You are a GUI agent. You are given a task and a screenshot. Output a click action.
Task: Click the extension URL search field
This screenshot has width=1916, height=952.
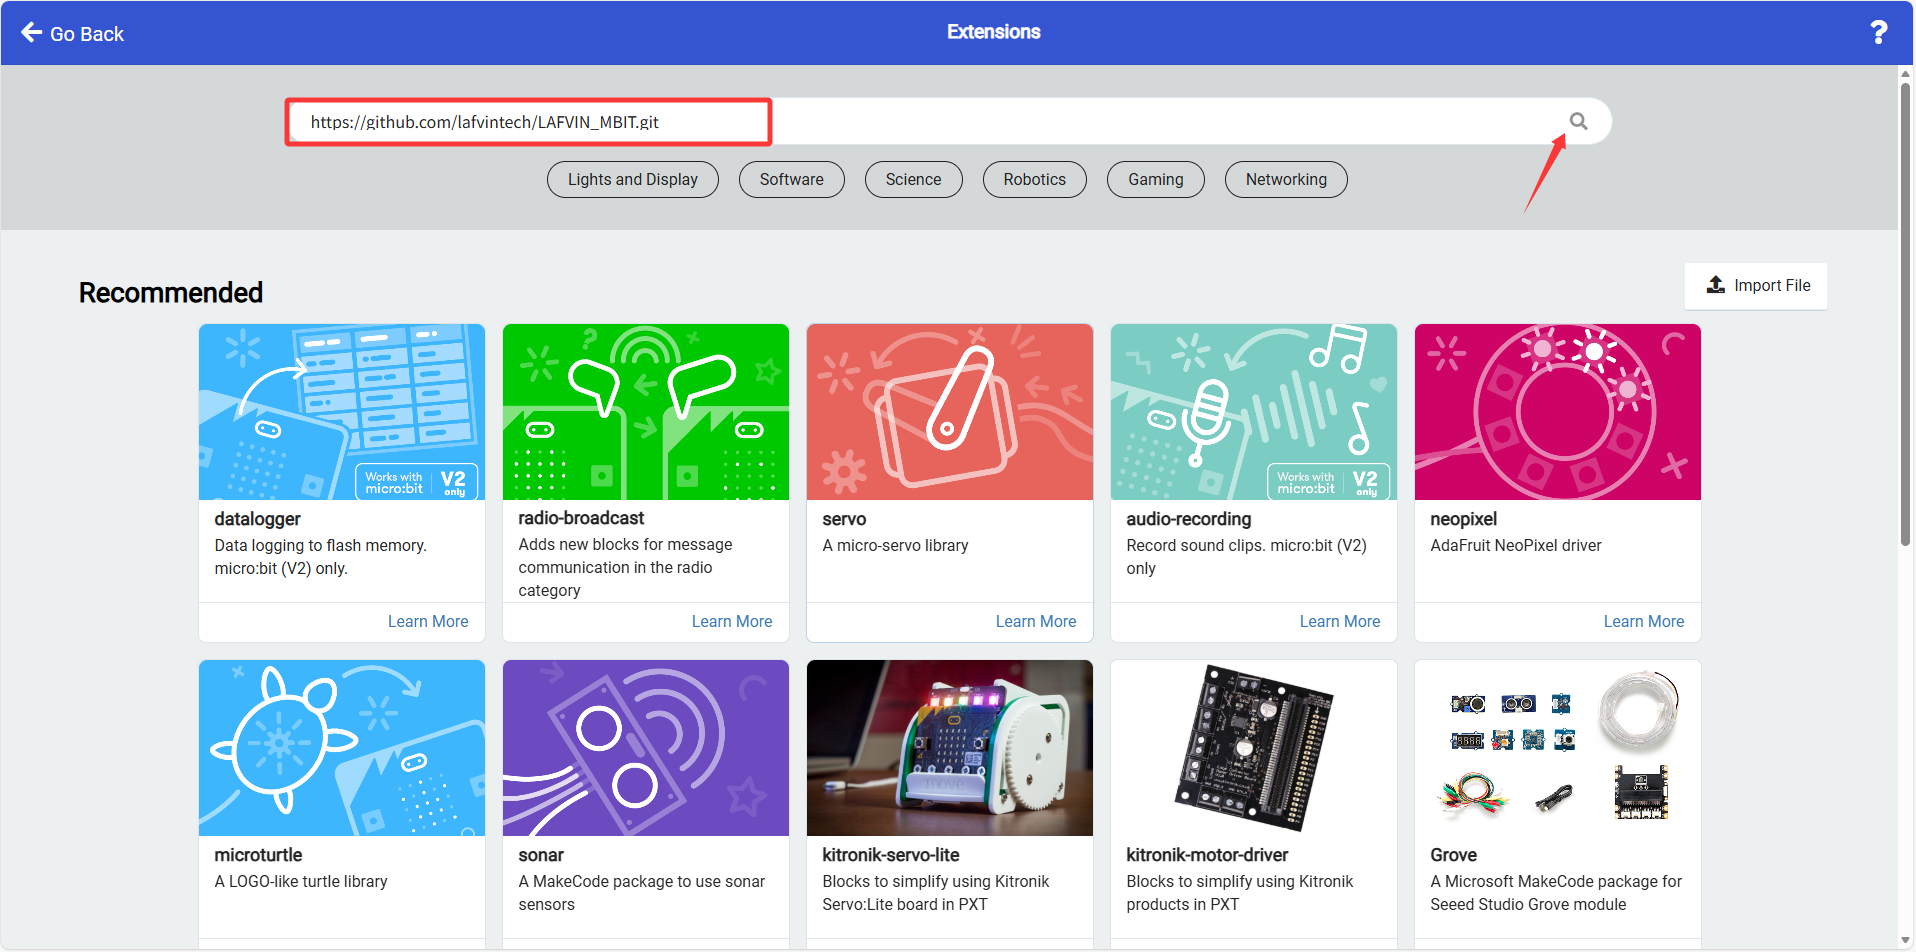948,121
